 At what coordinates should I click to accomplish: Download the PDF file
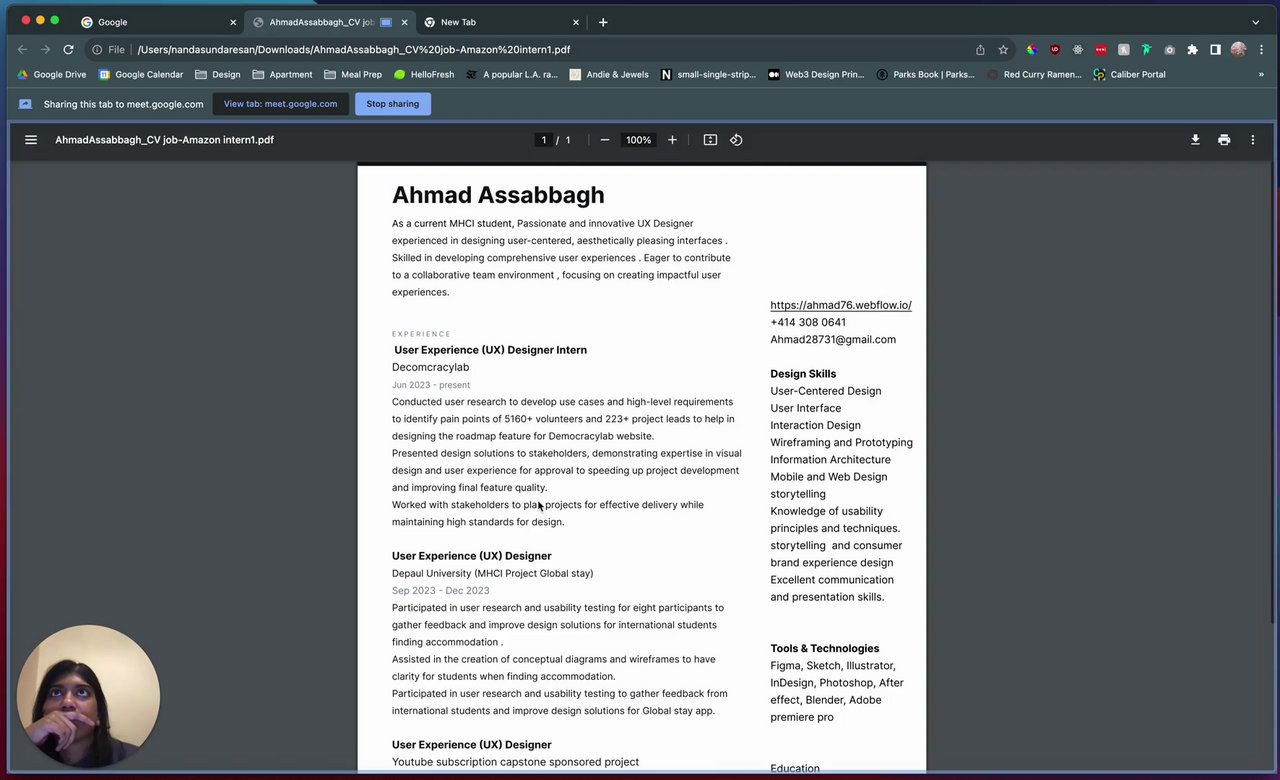(x=1195, y=140)
